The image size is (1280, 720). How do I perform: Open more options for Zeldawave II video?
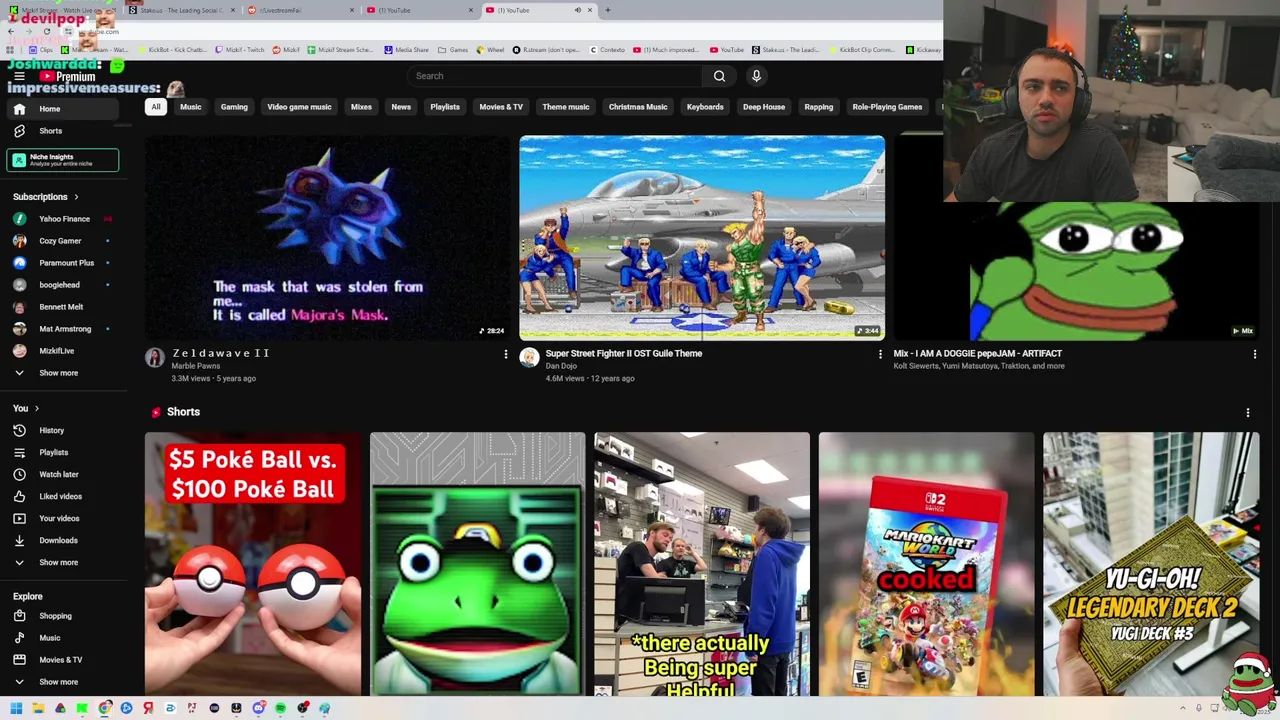(x=505, y=354)
